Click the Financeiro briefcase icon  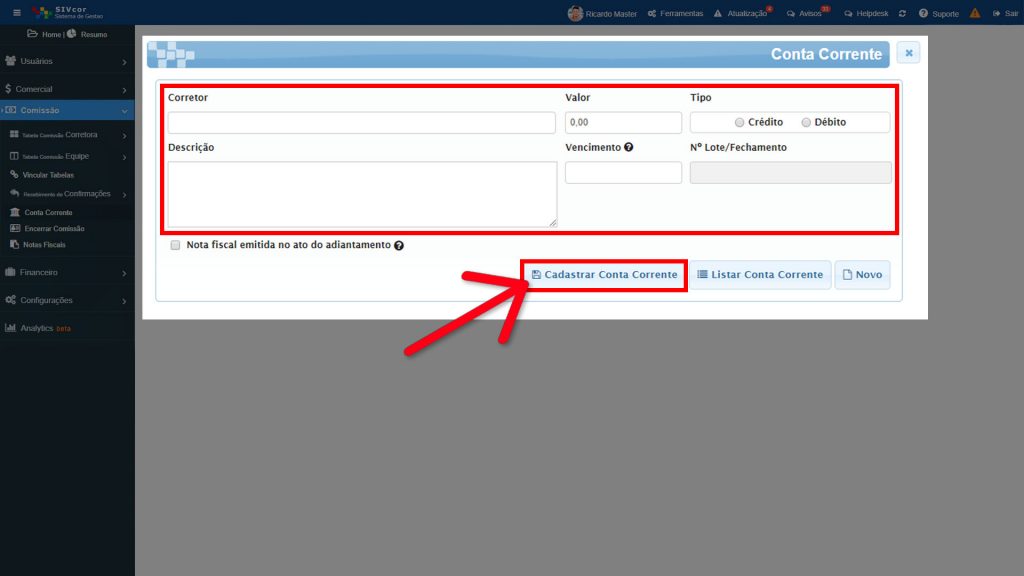click(x=10, y=272)
